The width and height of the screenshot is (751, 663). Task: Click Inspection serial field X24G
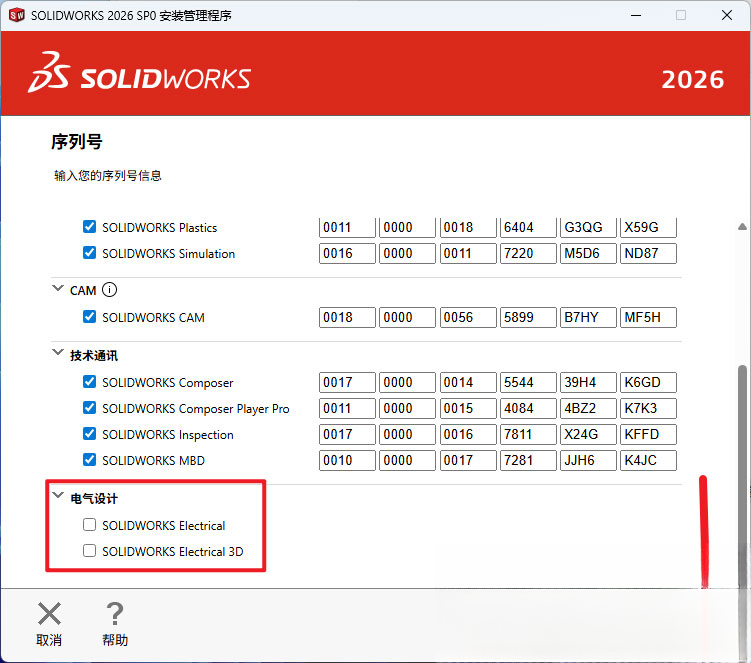(588, 434)
